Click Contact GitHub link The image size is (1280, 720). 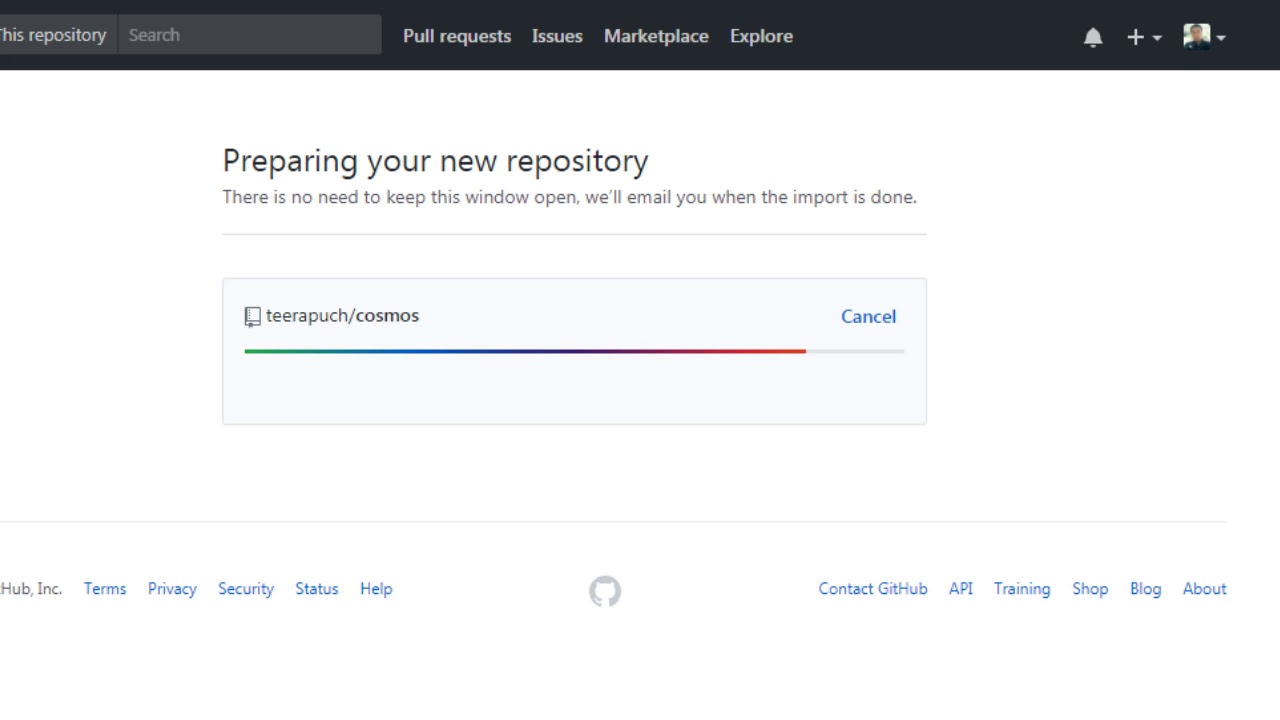(873, 589)
